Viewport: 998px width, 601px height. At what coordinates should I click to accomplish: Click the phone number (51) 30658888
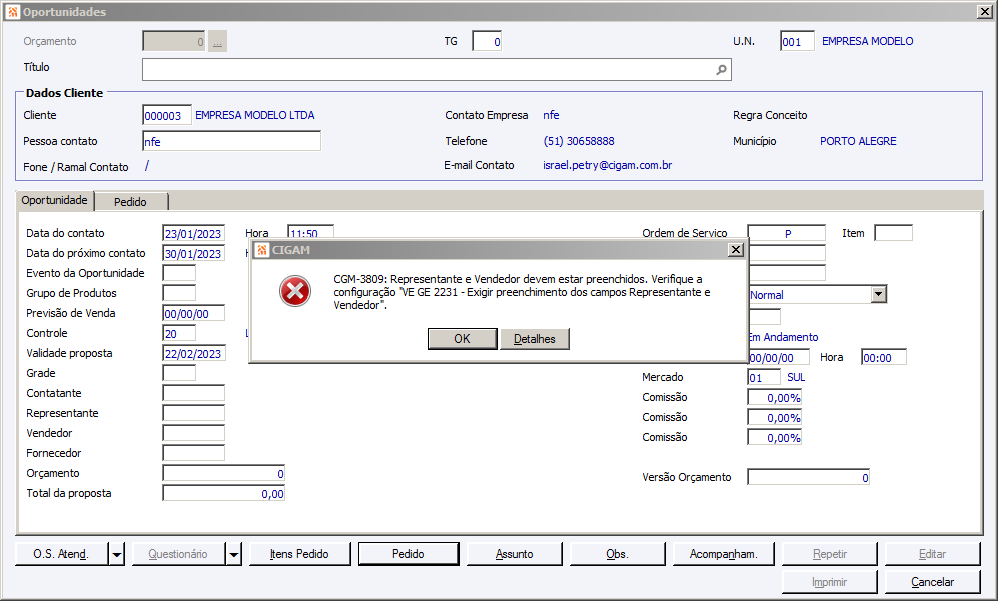[x=579, y=141]
